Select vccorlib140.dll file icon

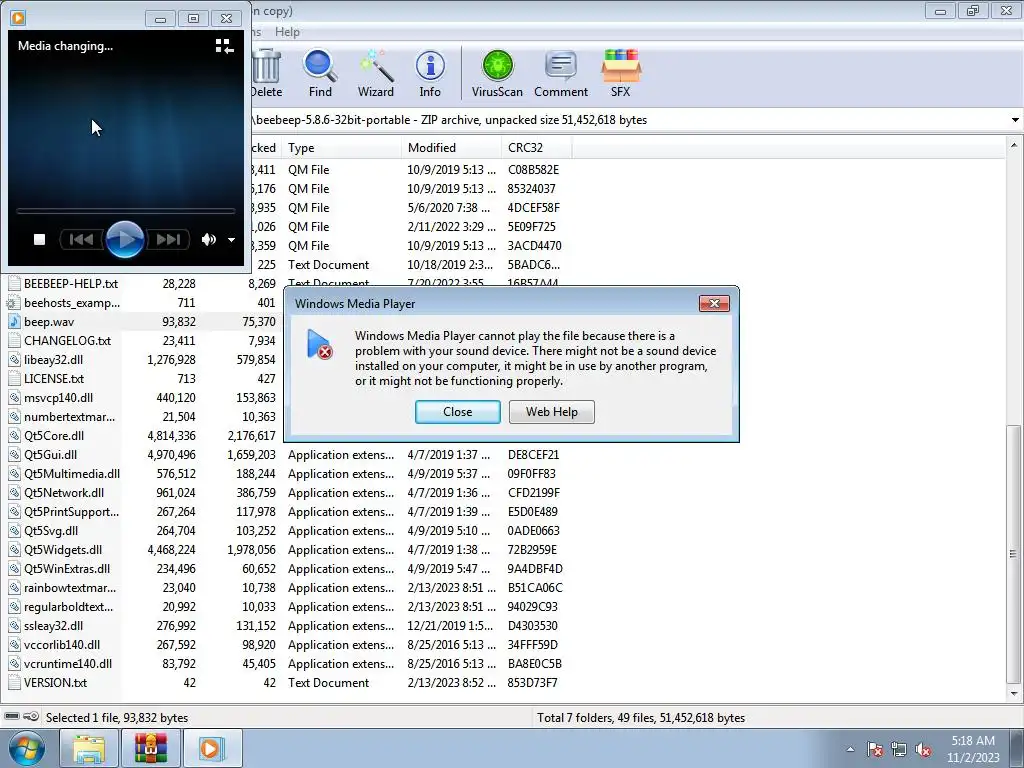point(14,645)
